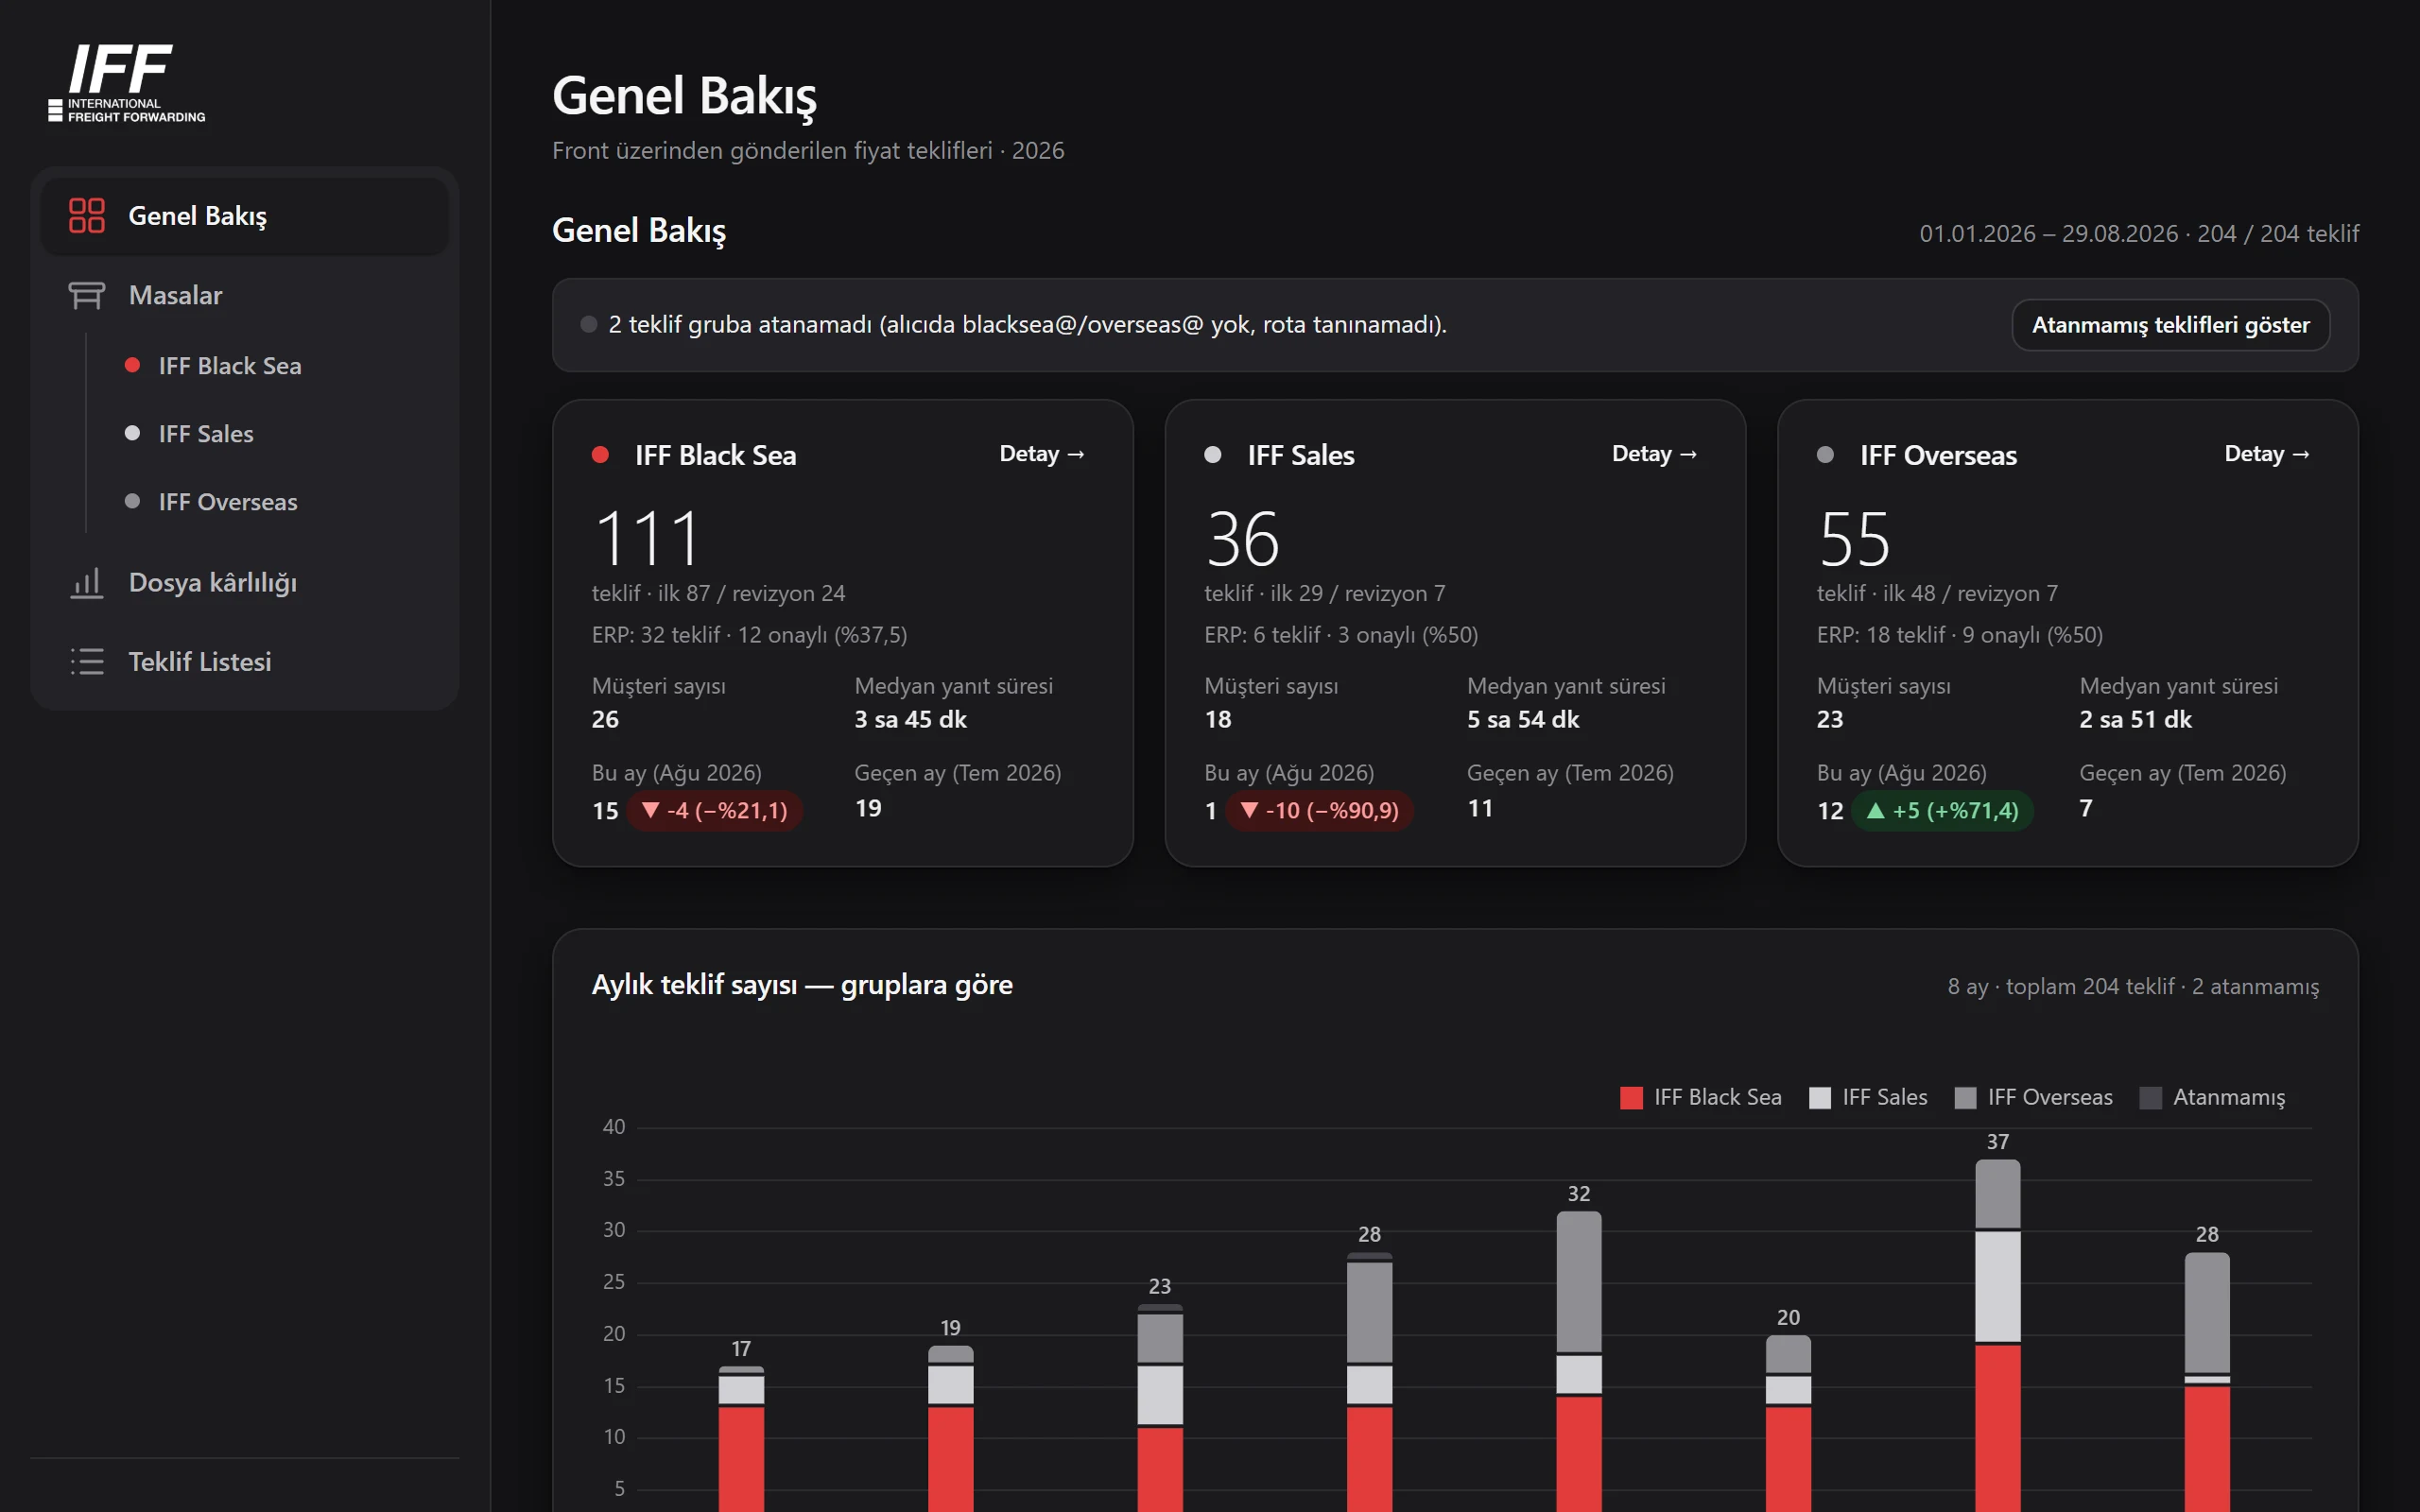Image resolution: width=2420 pixels, height=1512 pixels.
Task: Click the +5 (+%71,4) change badge
Action: click(x=1943, y=810)
